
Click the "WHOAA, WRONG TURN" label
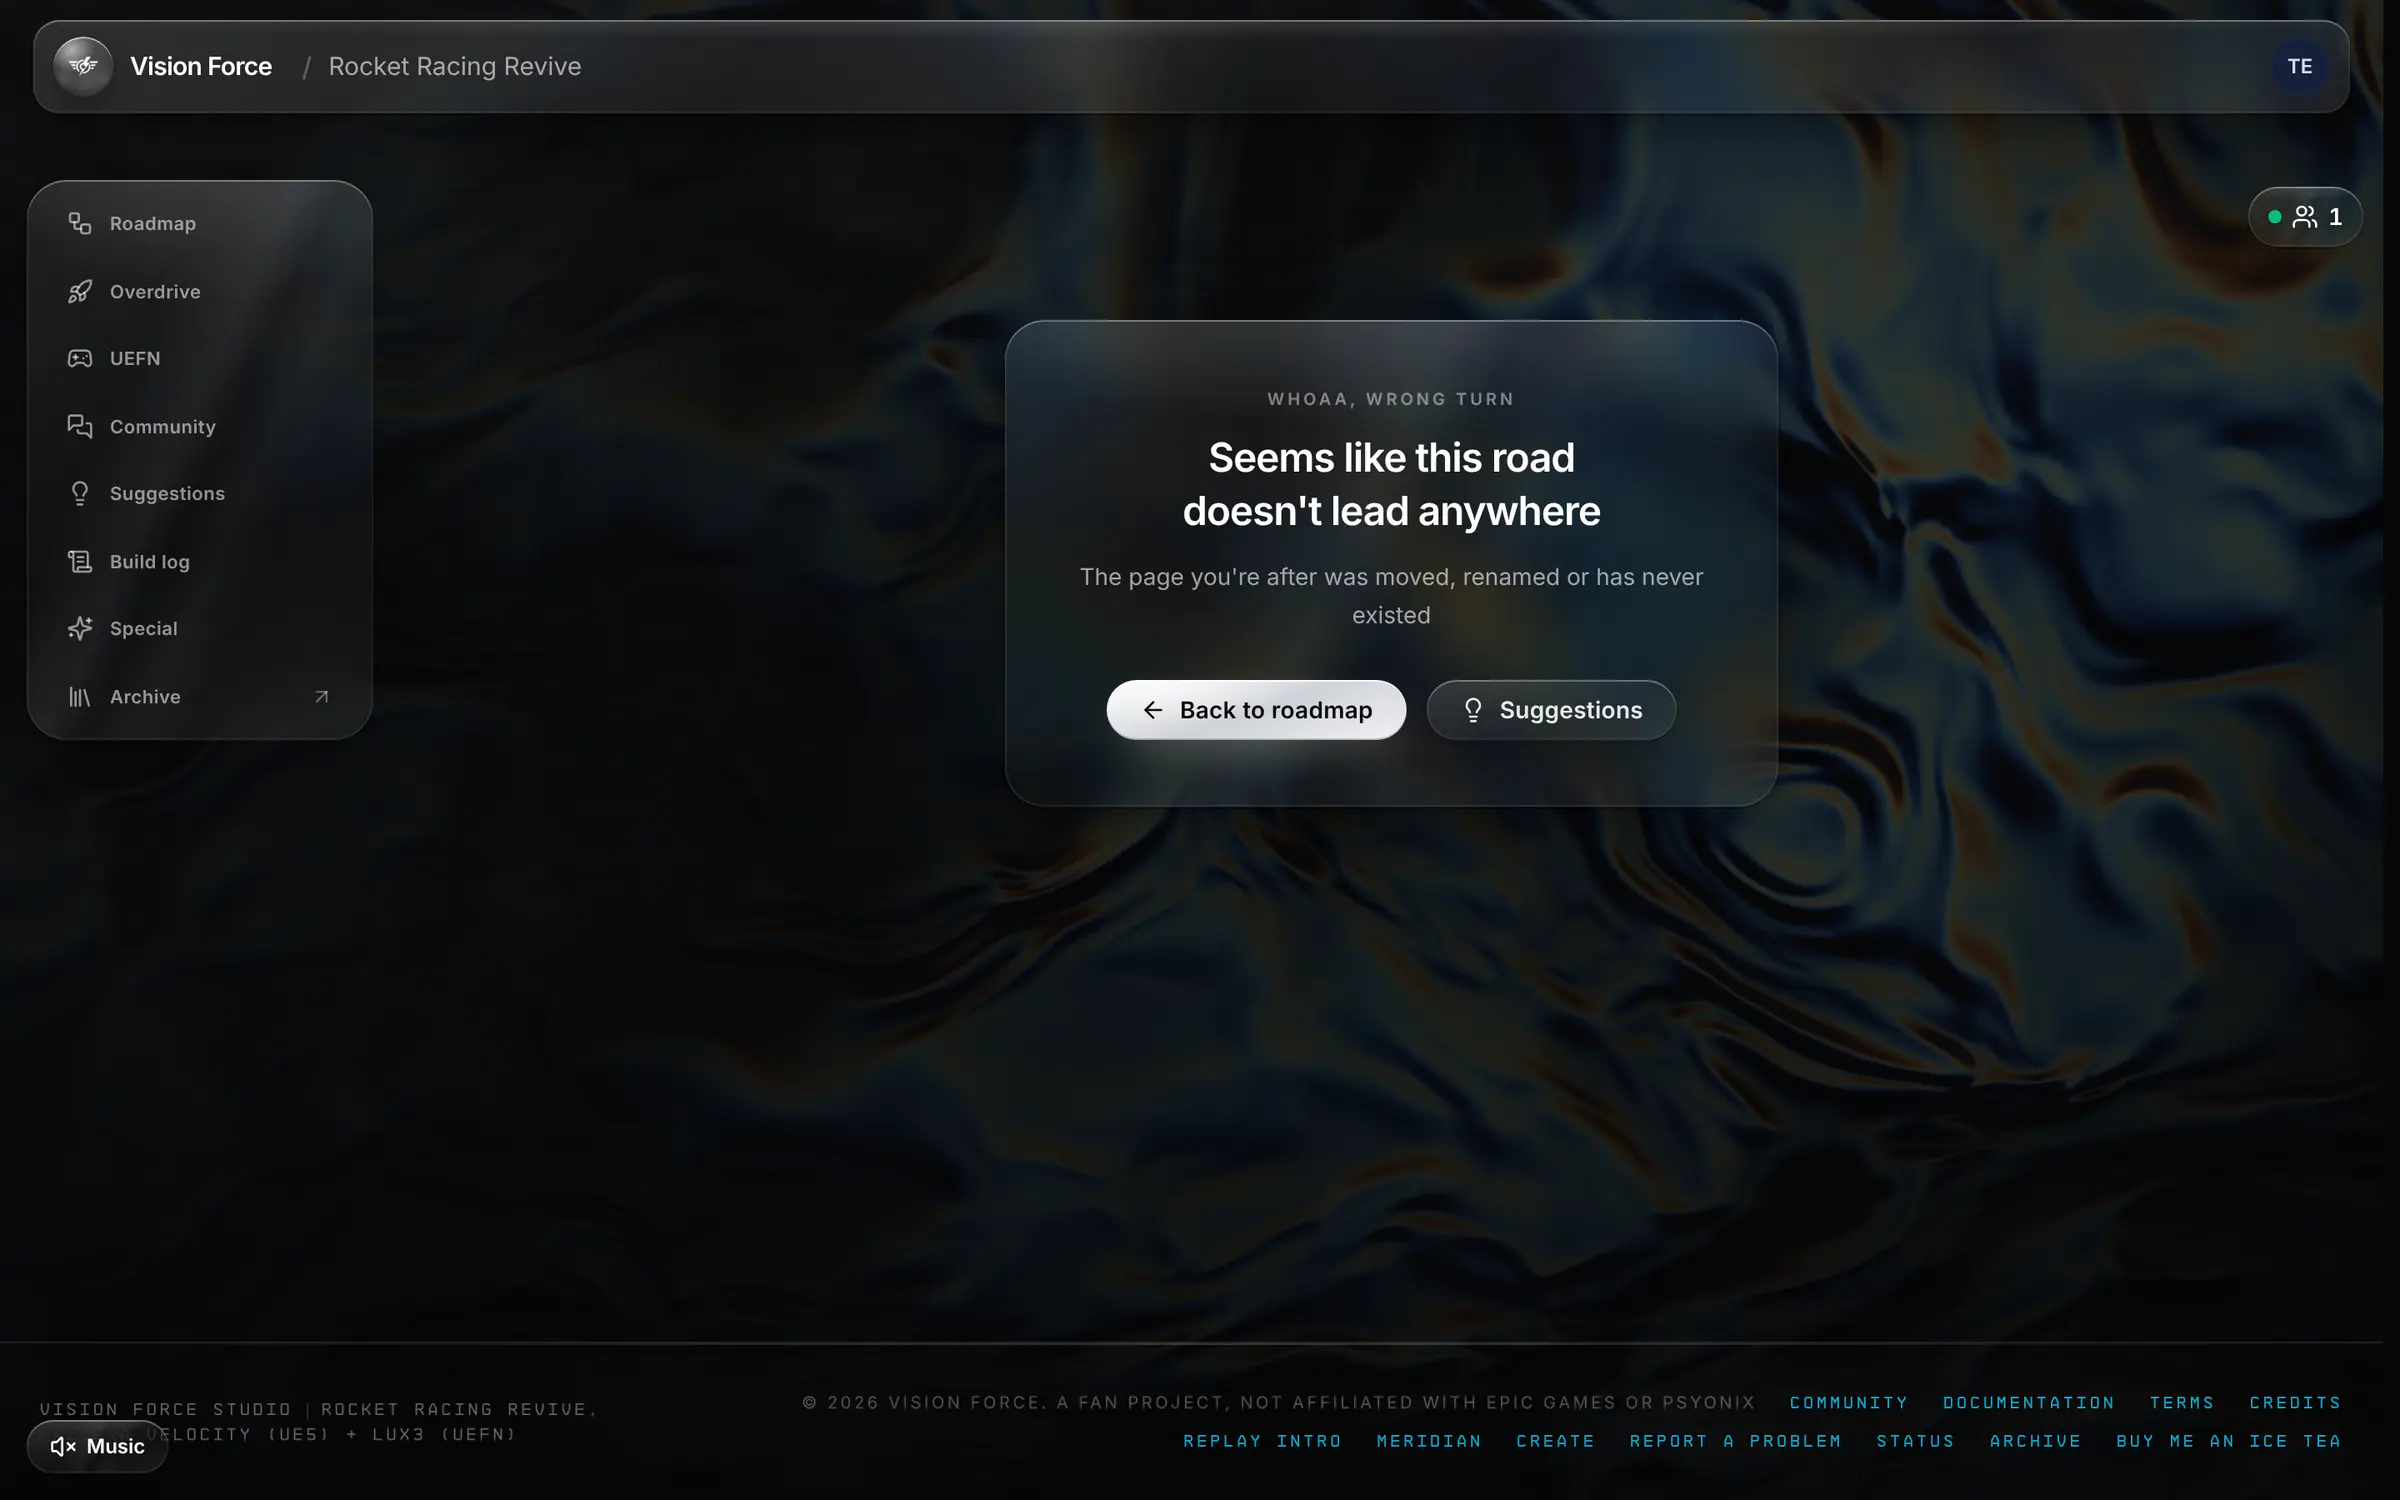[1391, 399]
